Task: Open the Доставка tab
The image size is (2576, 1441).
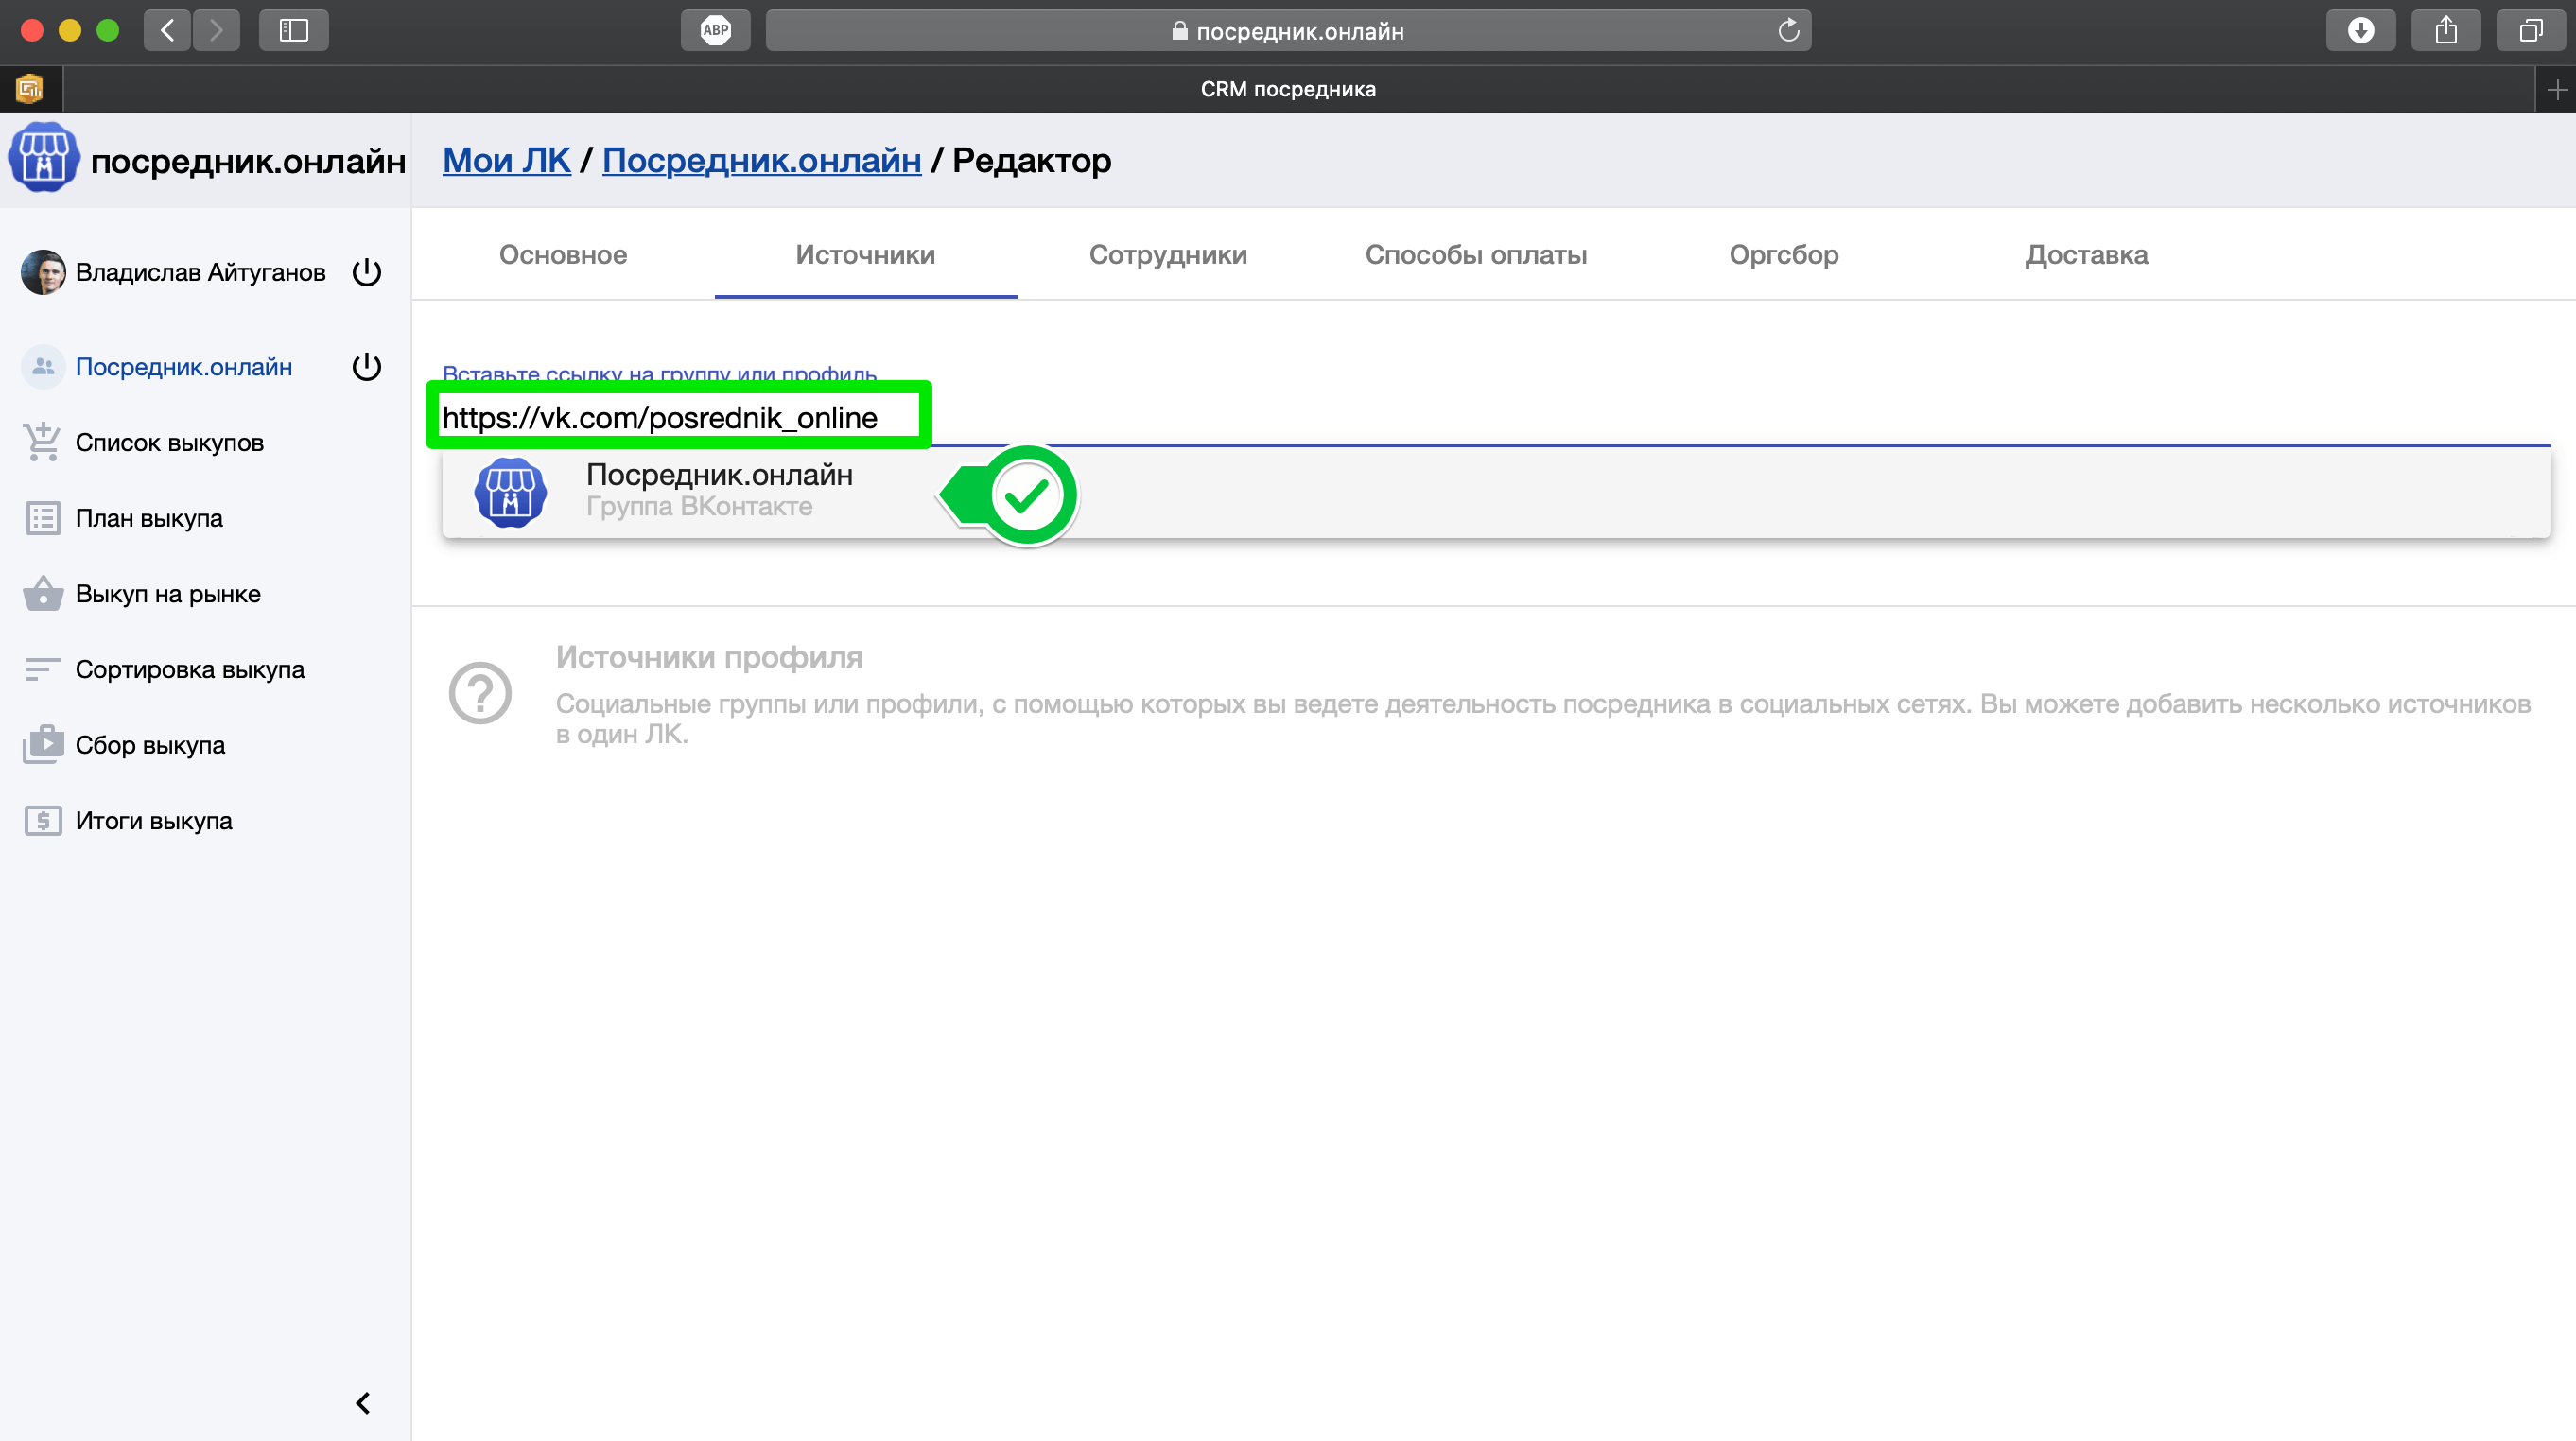Action: (x=2086, y=255)
